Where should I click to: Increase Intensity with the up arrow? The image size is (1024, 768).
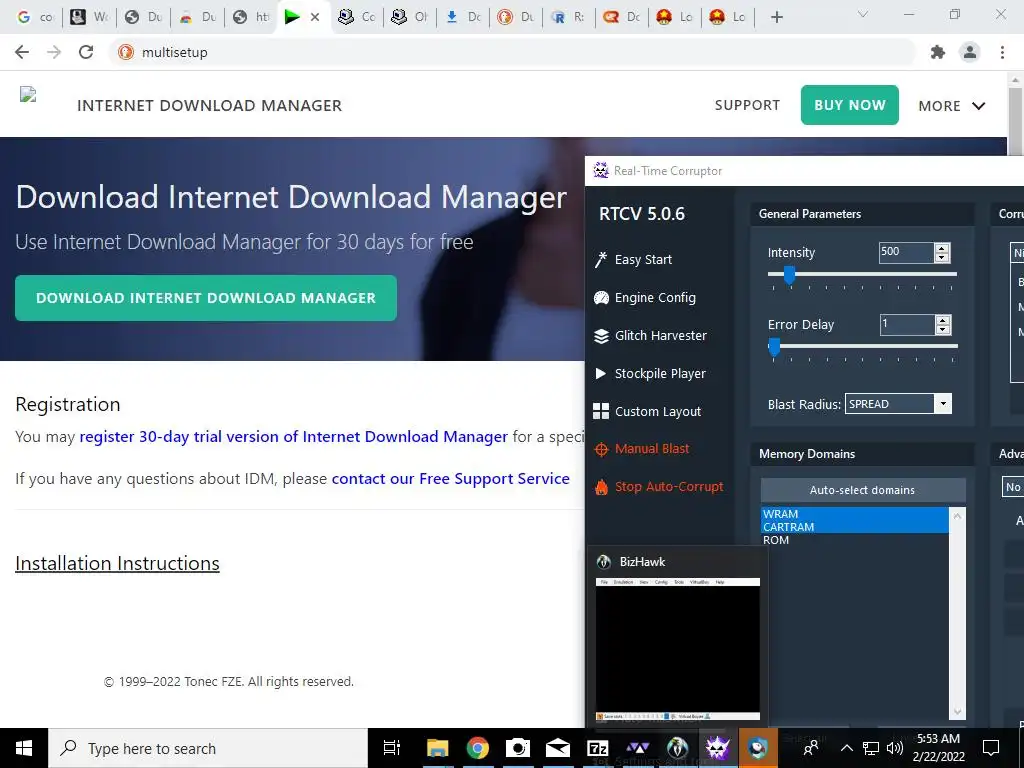942,248
